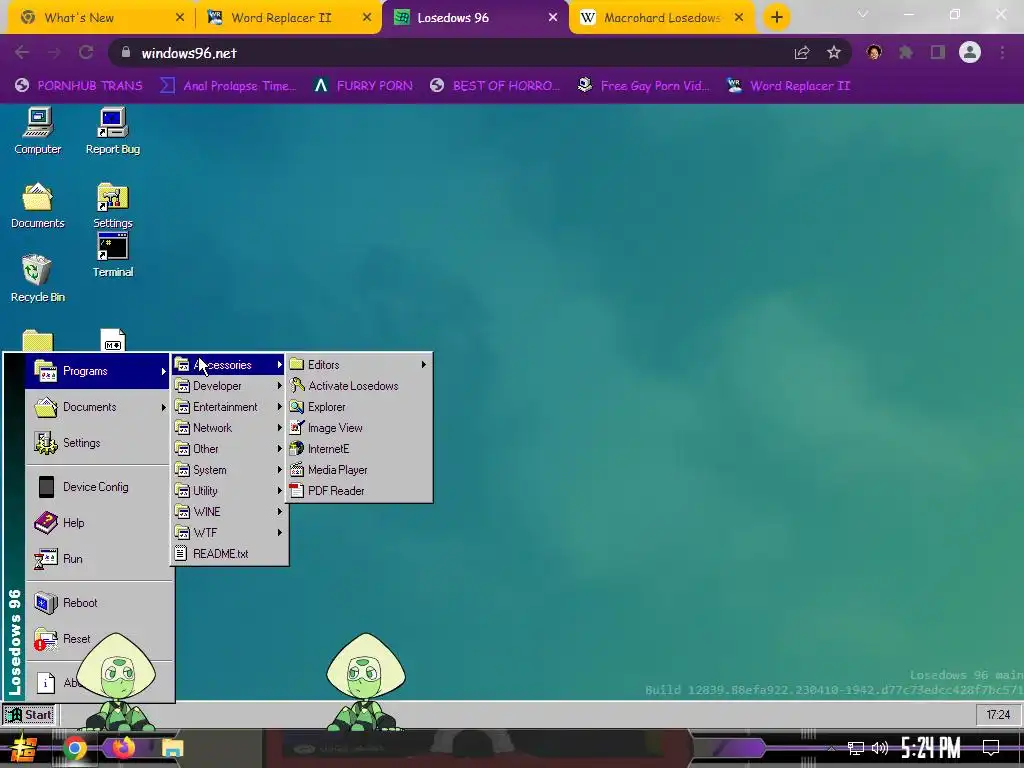Open File Explorer from Windows taskbar
The width and height of the screenshot is (1024, 768).
click(x=172, y=748)
